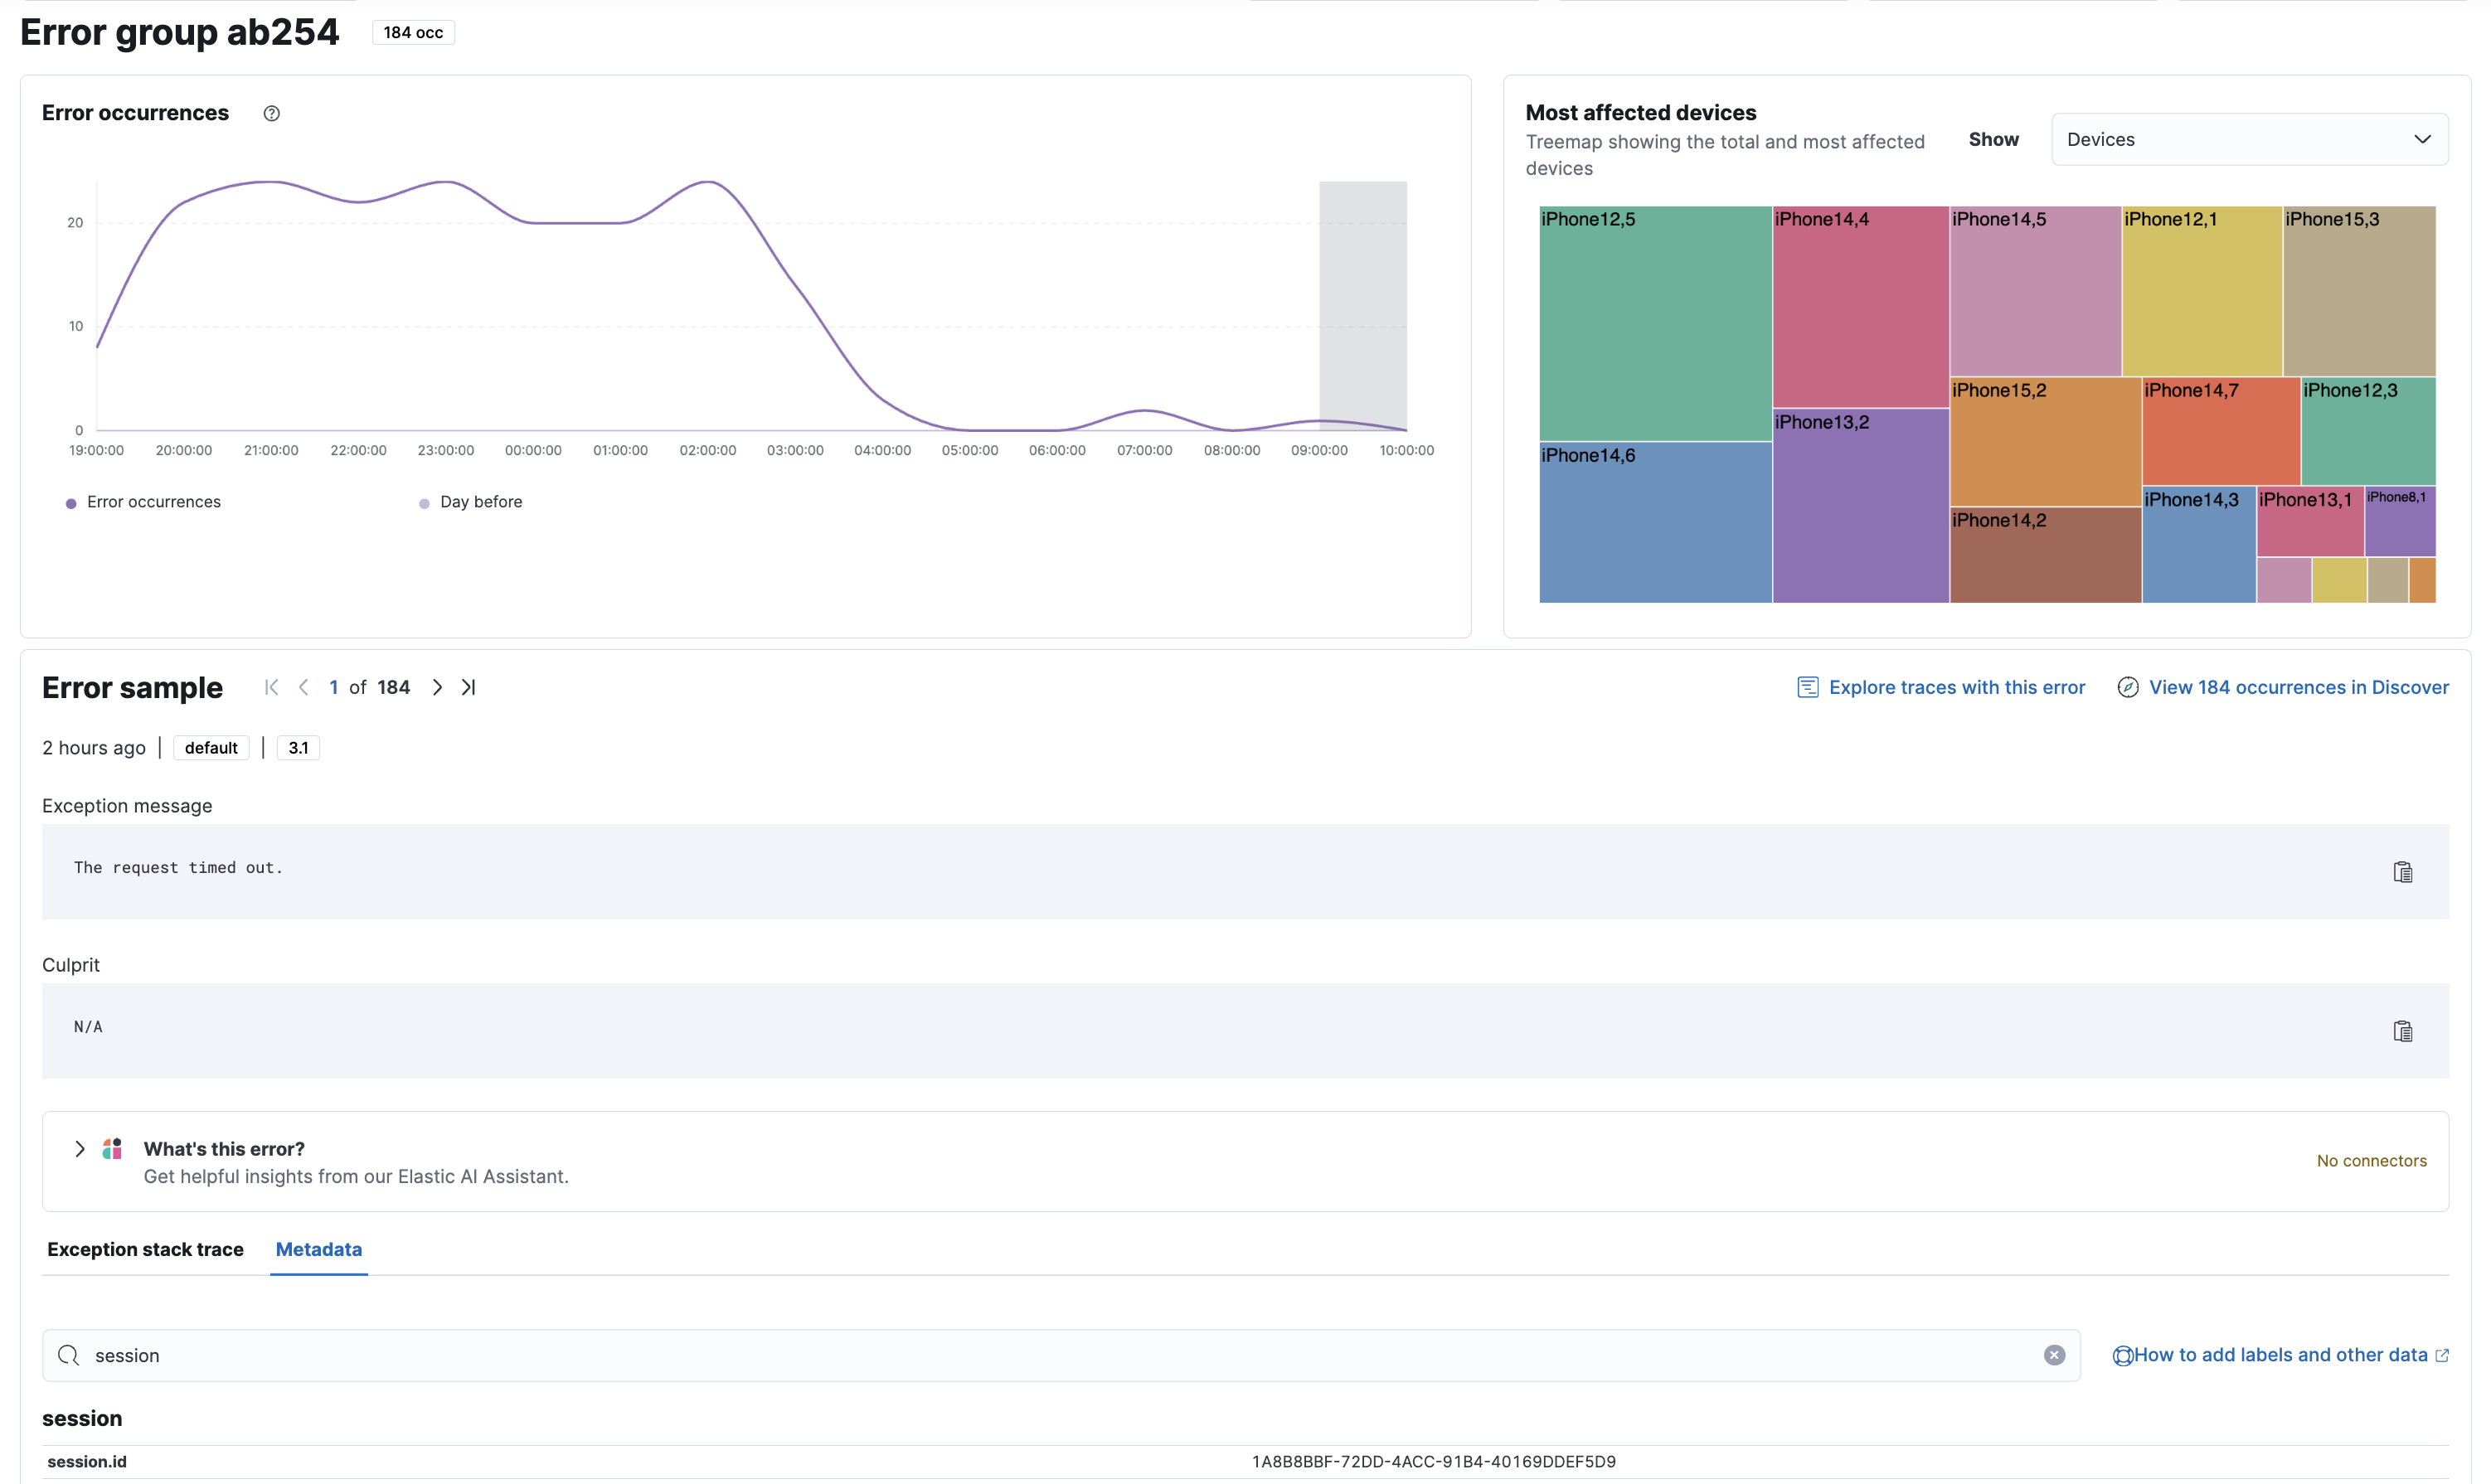
Task: Click the Error occurrences help icon
Action: [271, 113]
